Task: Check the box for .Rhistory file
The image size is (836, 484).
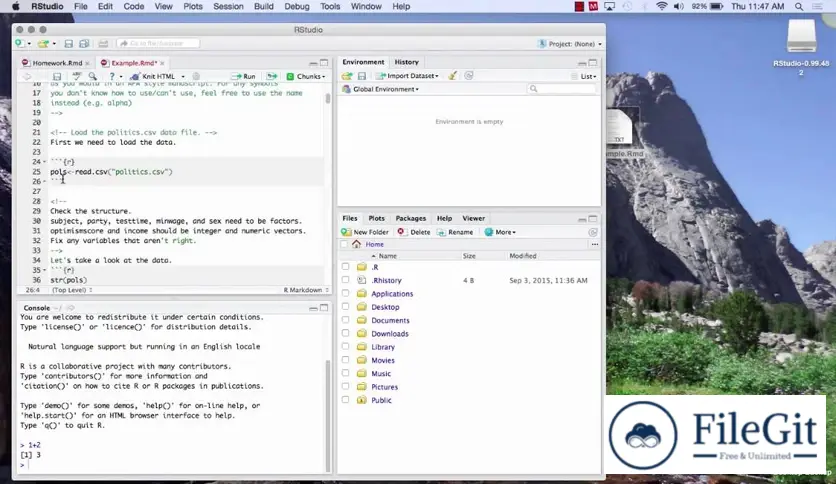Action: (345, 280)
